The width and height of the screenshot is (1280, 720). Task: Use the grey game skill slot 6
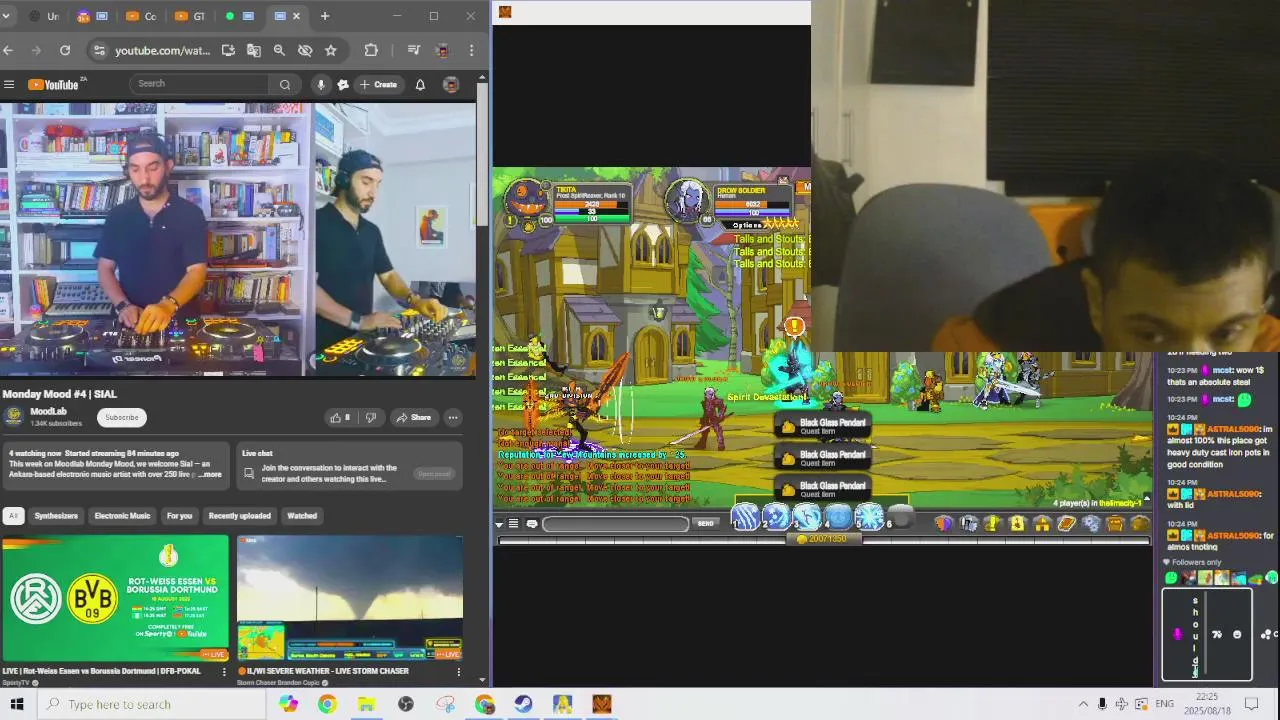pyautogui.click(x=900, y=517)
